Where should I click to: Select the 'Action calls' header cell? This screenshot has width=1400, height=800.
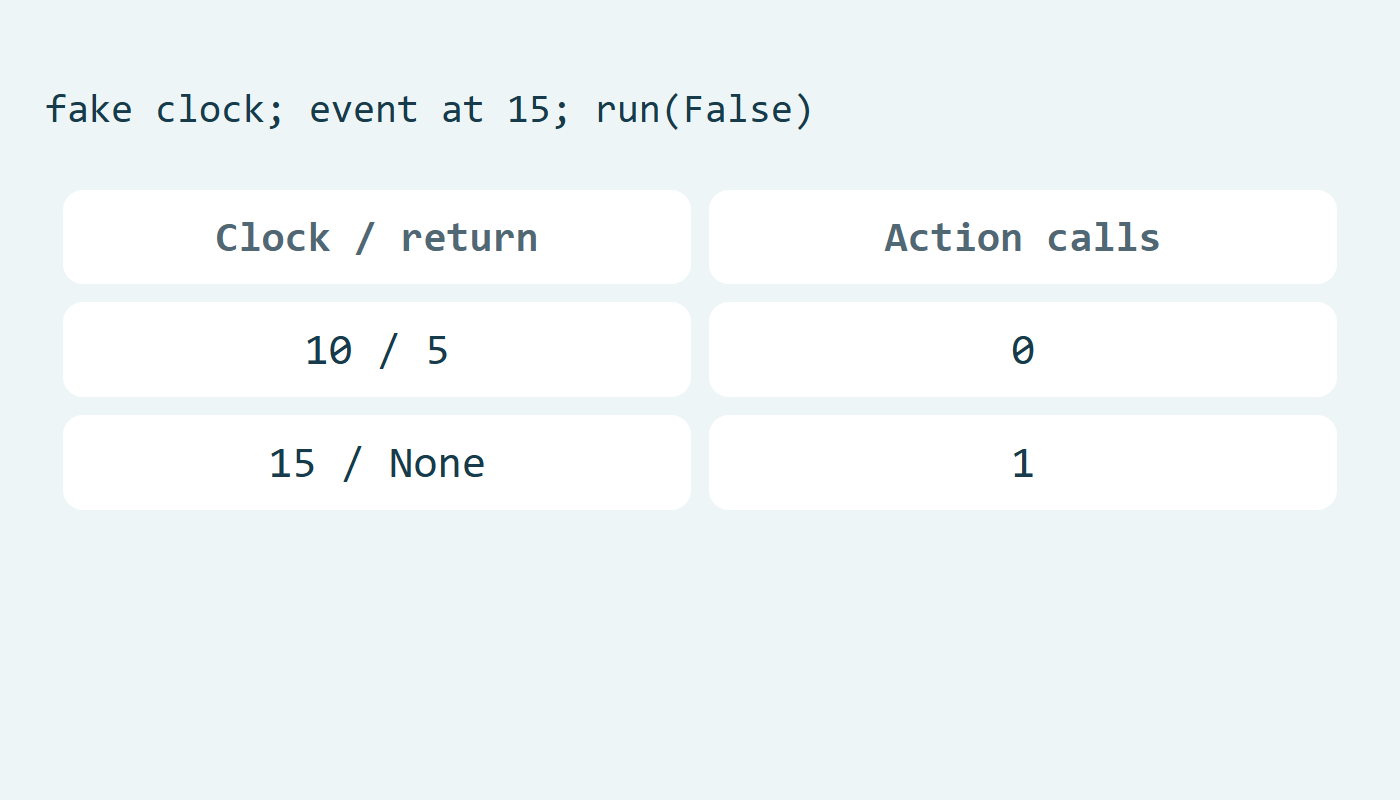click(1023, 237)
